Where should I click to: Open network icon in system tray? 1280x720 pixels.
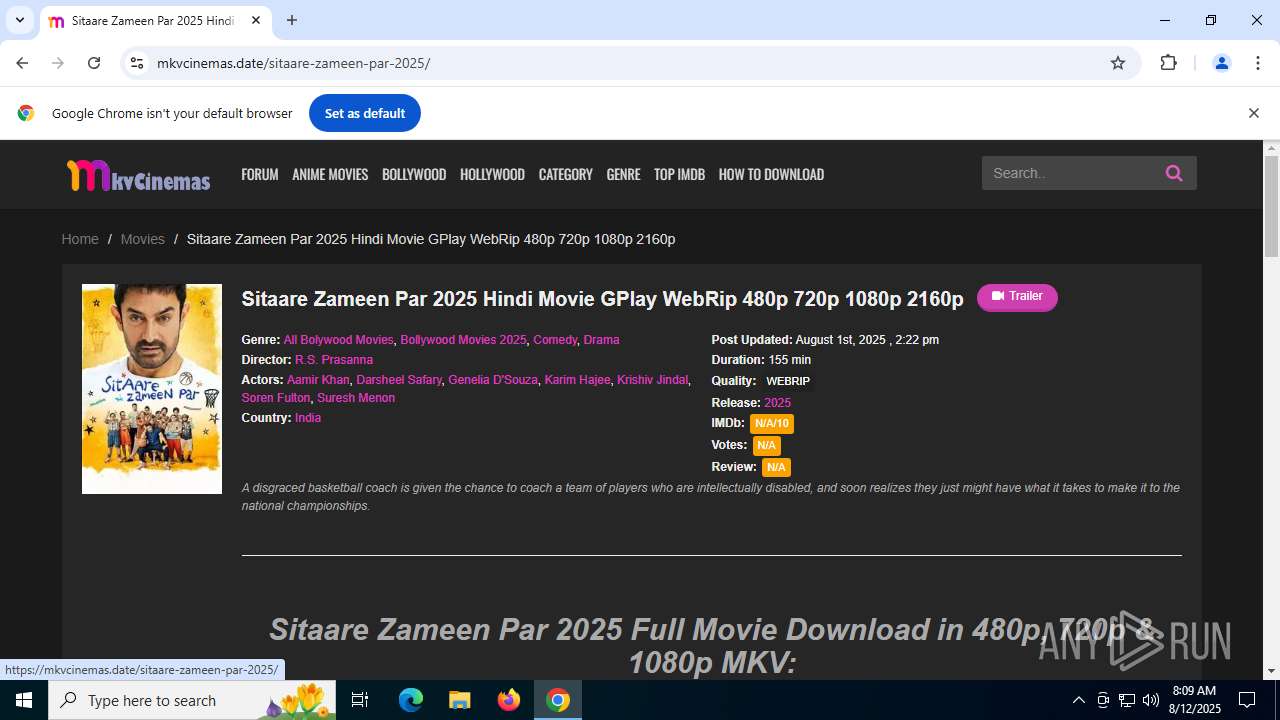point(1127,700)
